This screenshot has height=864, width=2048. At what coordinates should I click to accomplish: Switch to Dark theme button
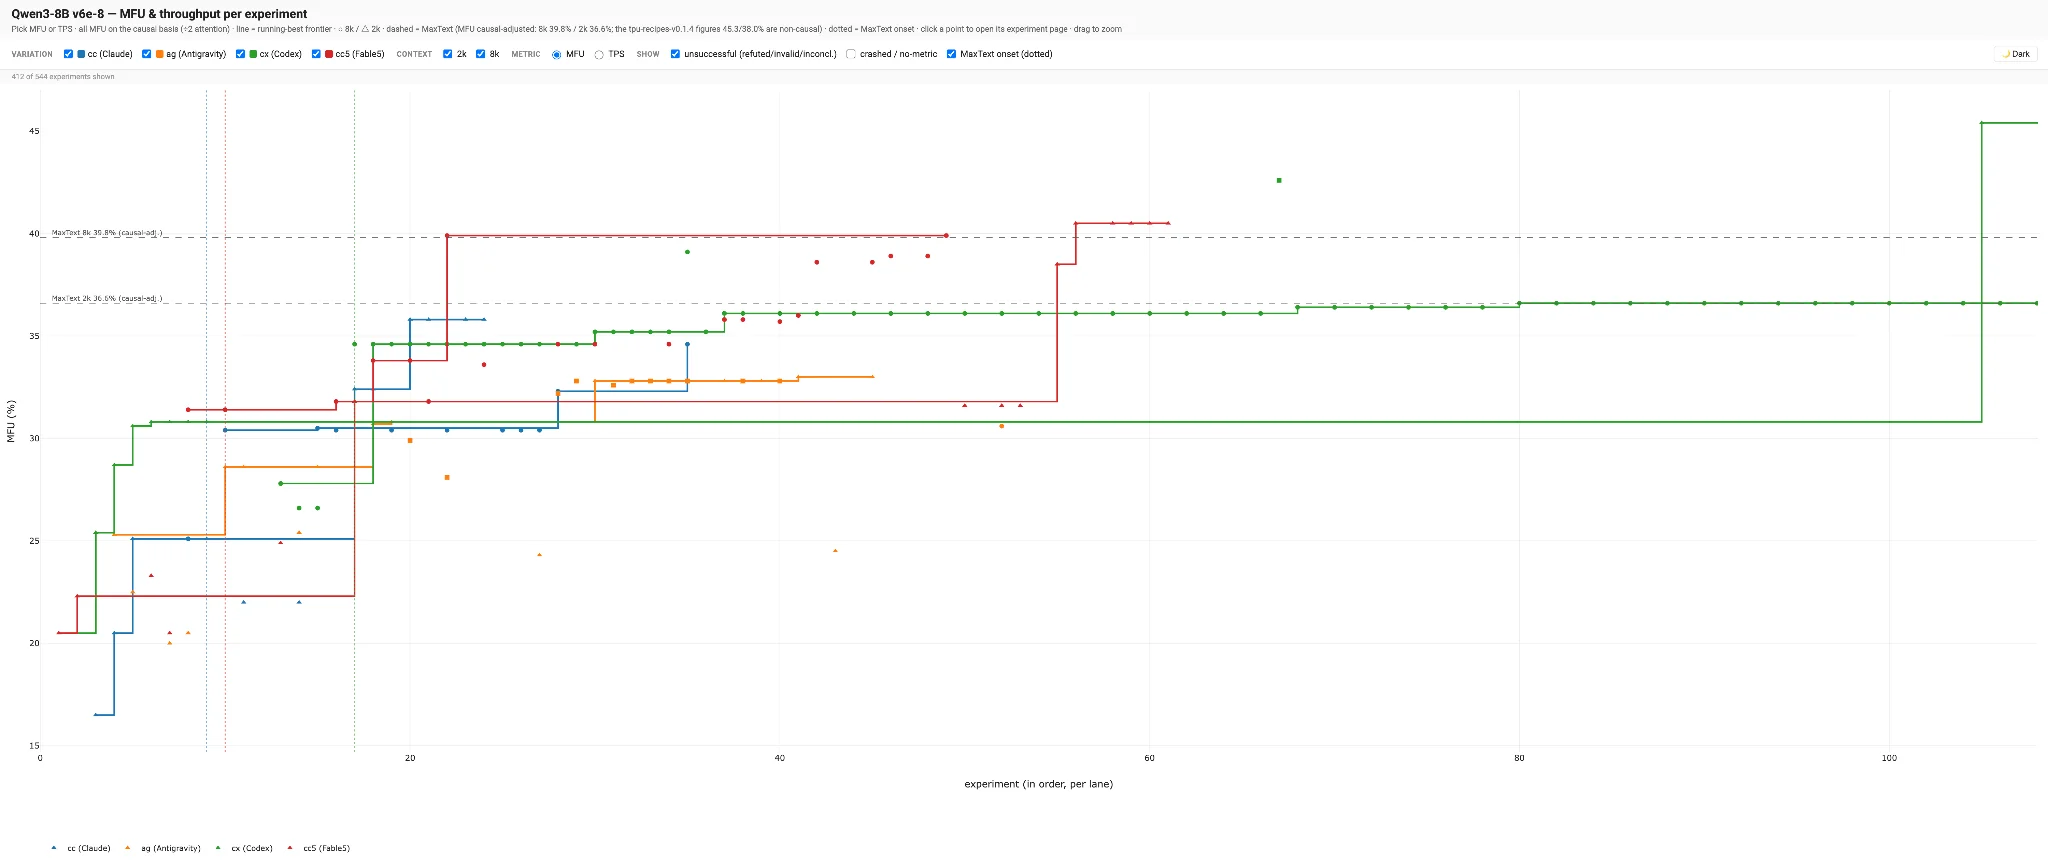2016,54
